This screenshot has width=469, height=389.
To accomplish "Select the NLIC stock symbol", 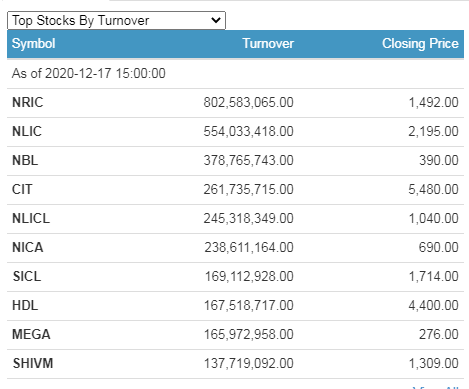I will coord(27,131).
